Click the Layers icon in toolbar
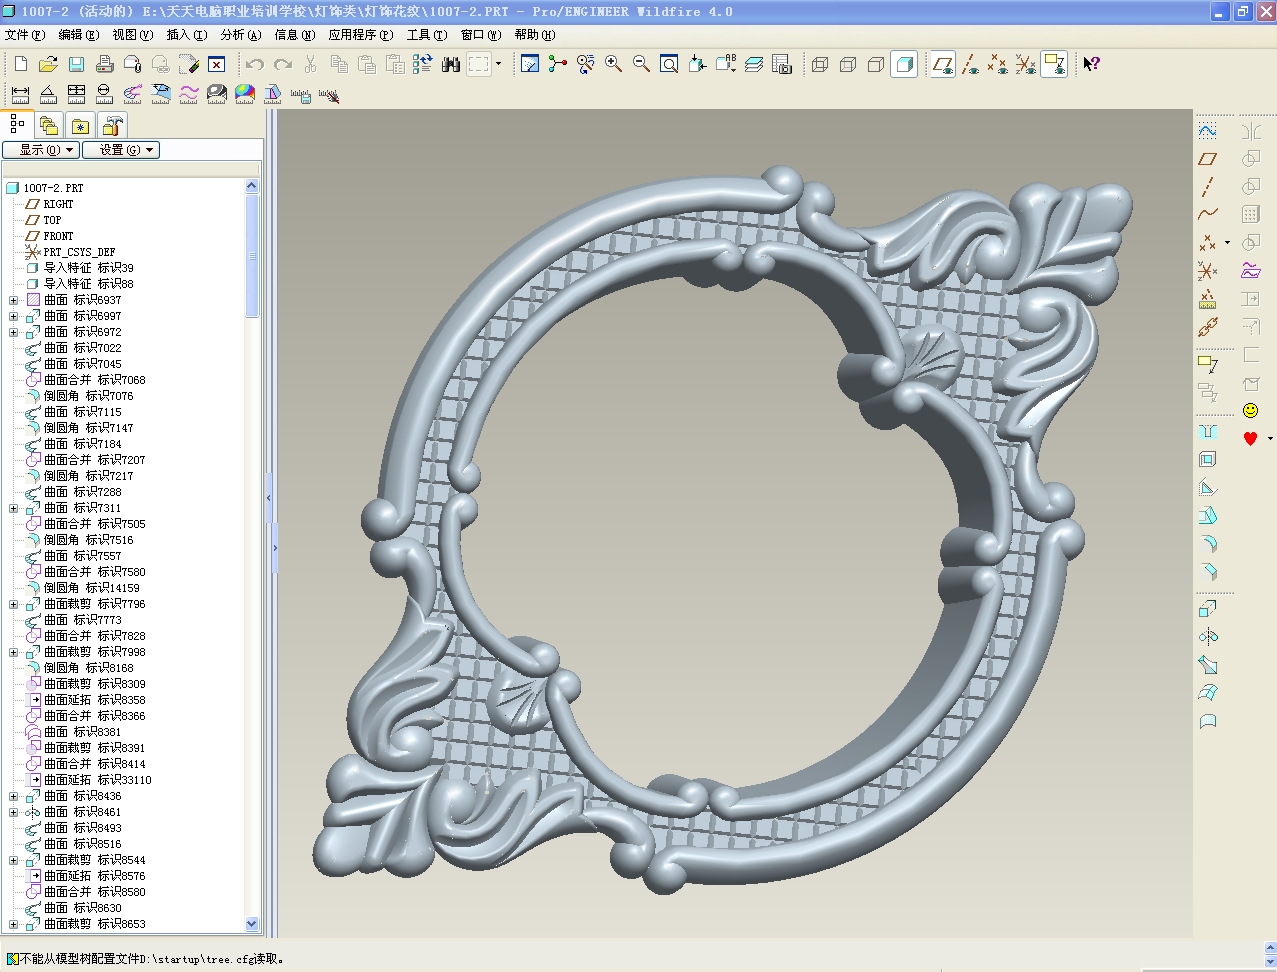The height and width of the screenshot is (972, 1277). point(754,64)
